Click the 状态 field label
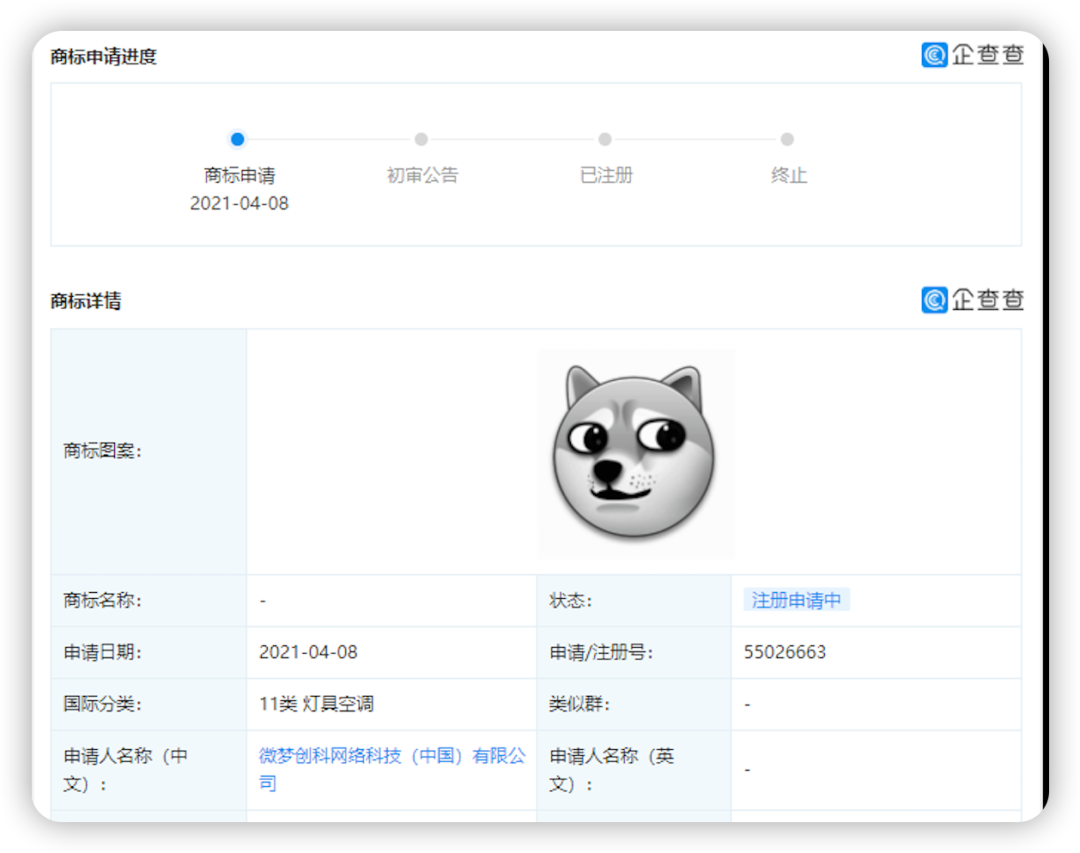Viewport: 1080px width, 853px height. tap(570, 600)
